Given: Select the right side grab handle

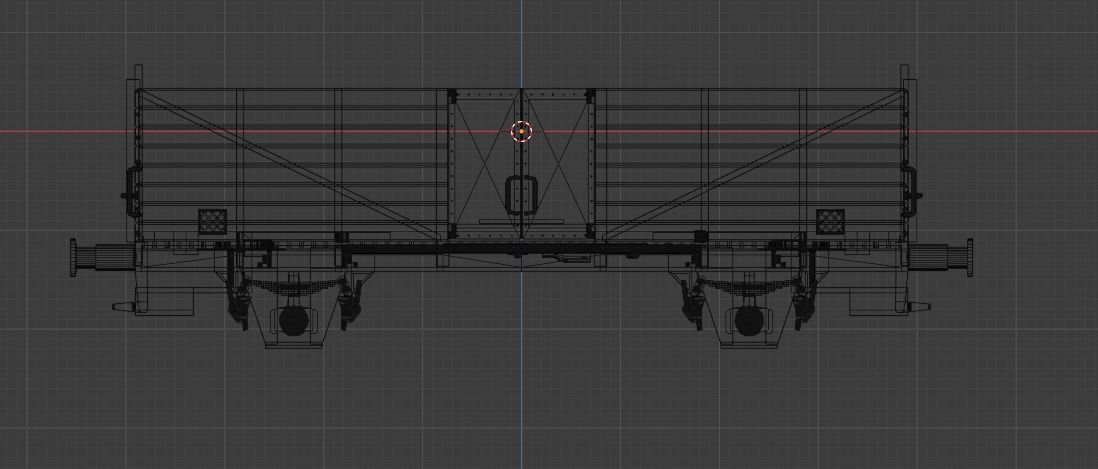Looking at the screenshot, I should coord(912,190).
